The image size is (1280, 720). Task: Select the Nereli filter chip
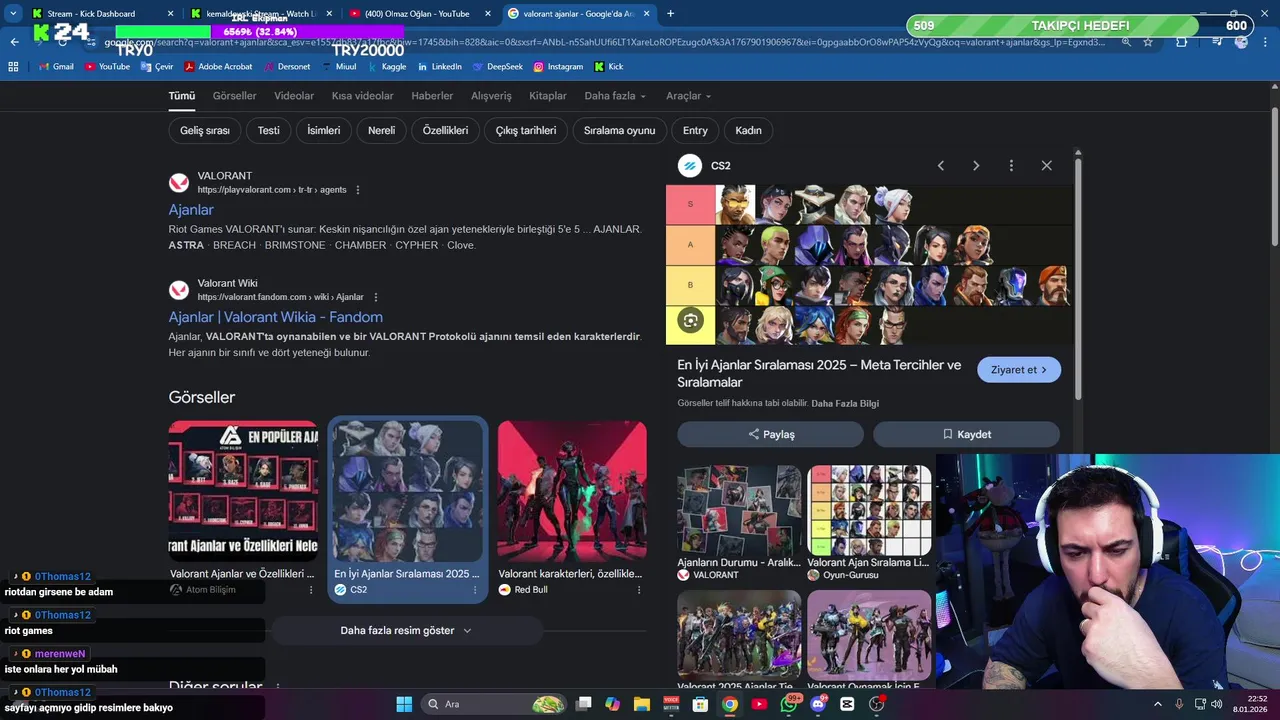[381, 130]
